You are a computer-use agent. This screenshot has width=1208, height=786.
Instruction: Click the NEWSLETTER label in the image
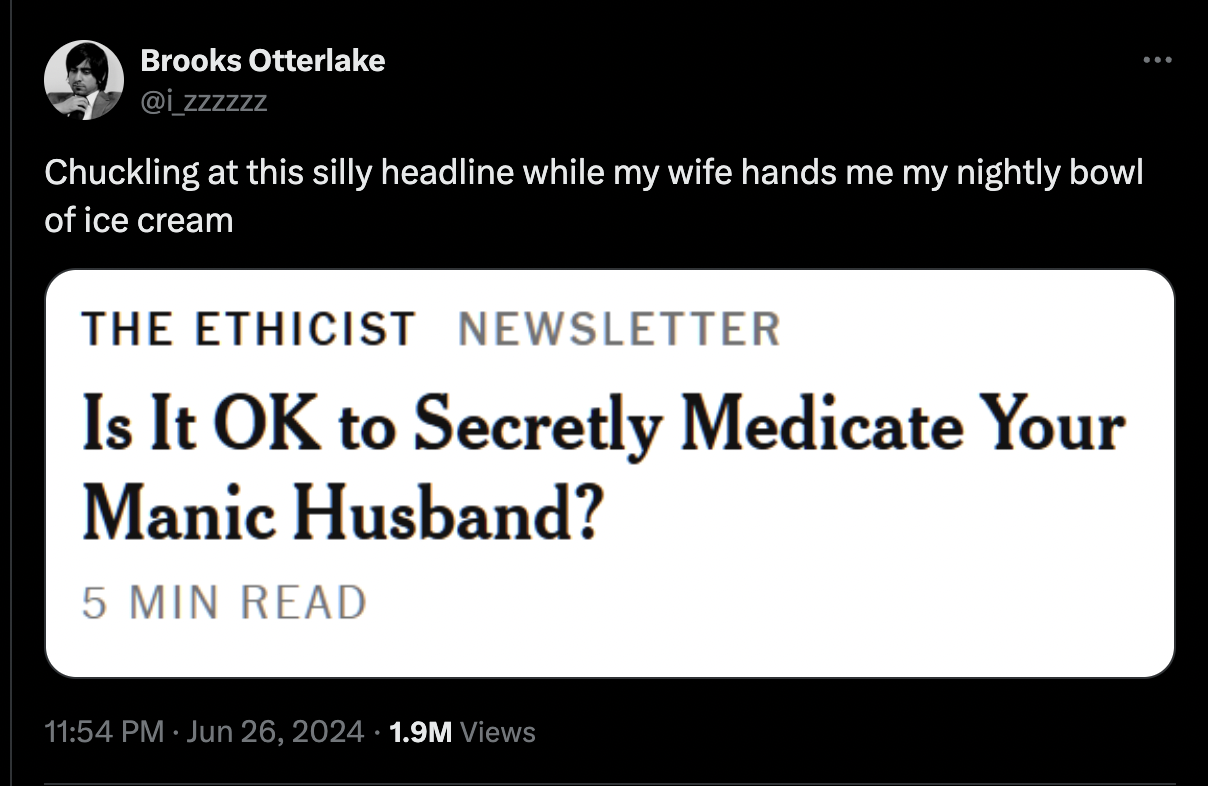620,329
